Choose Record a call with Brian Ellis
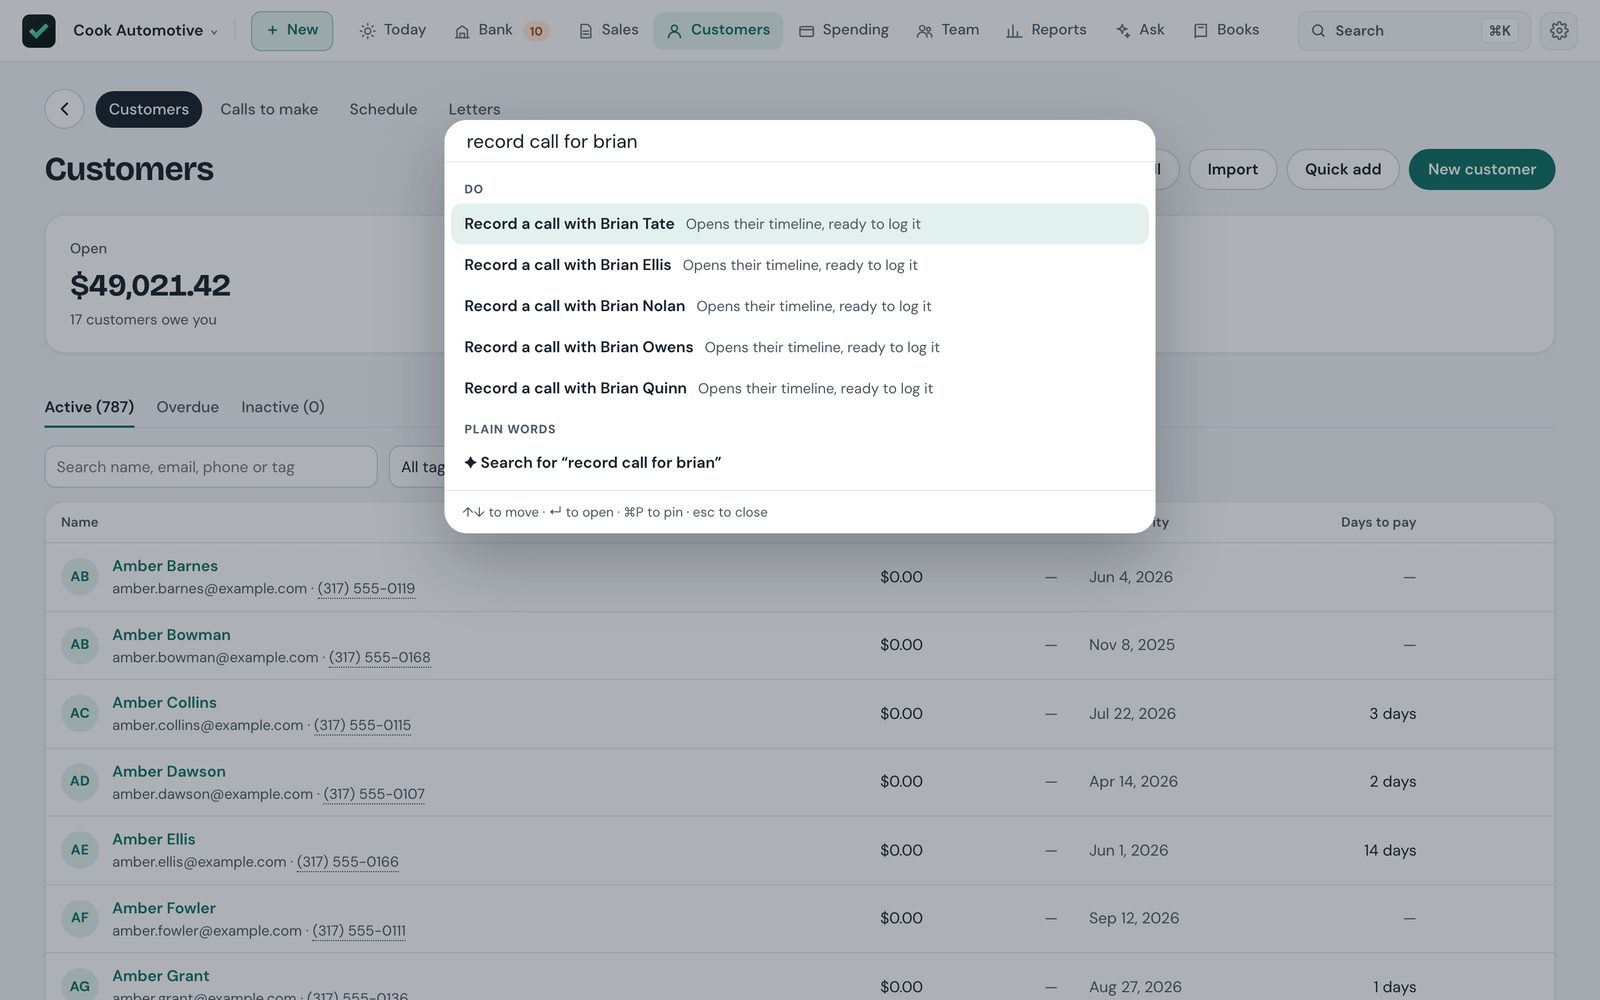The height and width of the screenshot is (1000, 1600). (x=800, y=265)
